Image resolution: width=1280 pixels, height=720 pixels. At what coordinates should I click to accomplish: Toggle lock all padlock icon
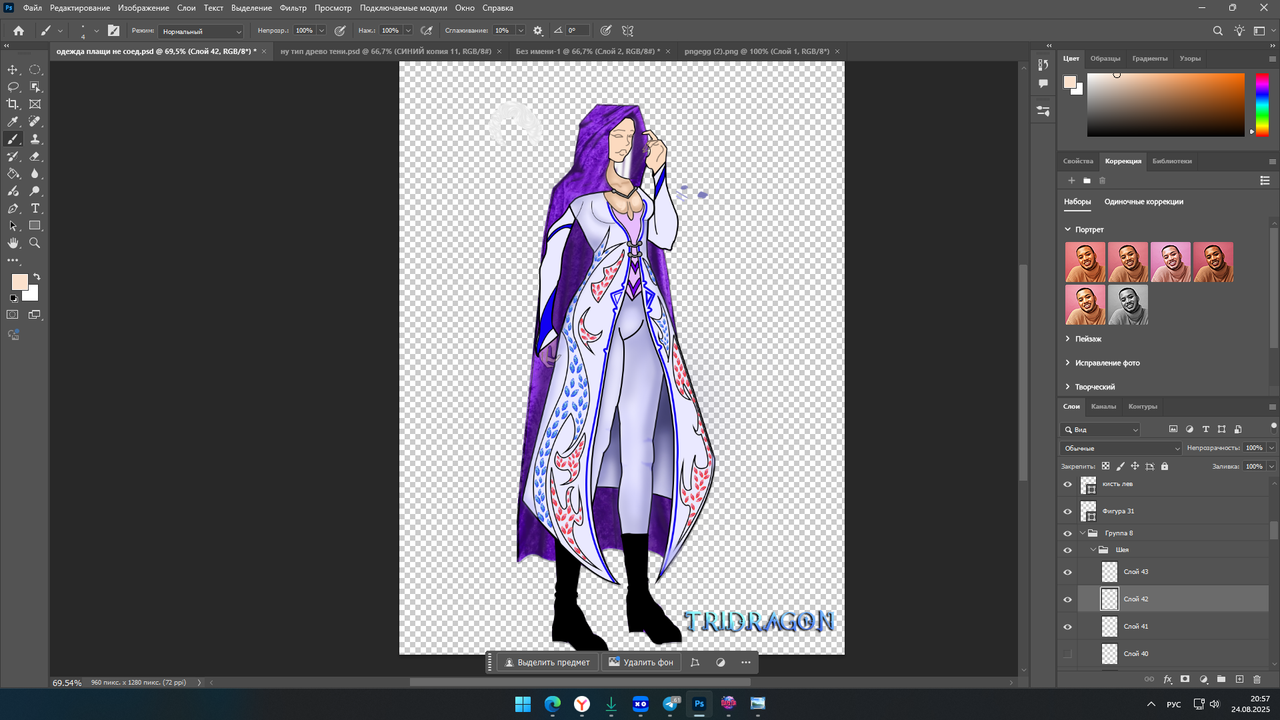pyautogui.click(x=1164, y=466)
